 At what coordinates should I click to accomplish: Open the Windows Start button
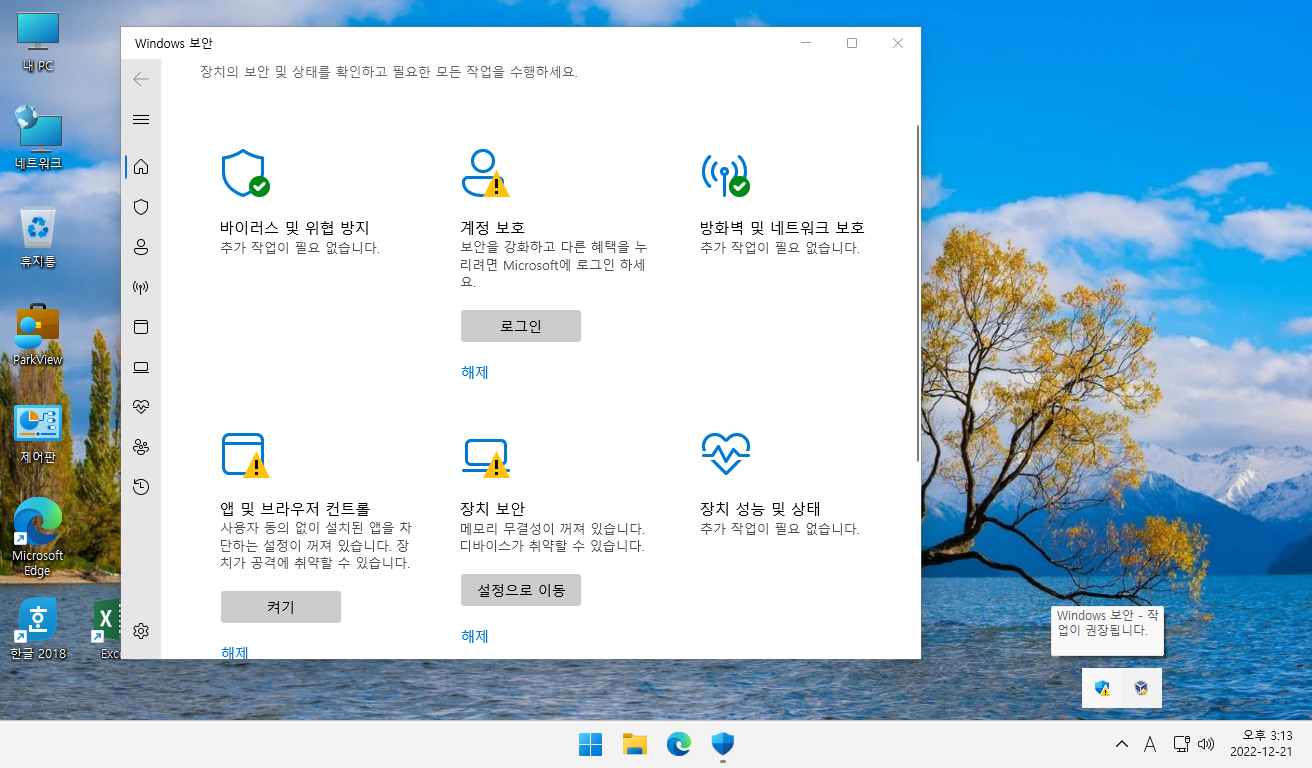(x=590, y=744)
